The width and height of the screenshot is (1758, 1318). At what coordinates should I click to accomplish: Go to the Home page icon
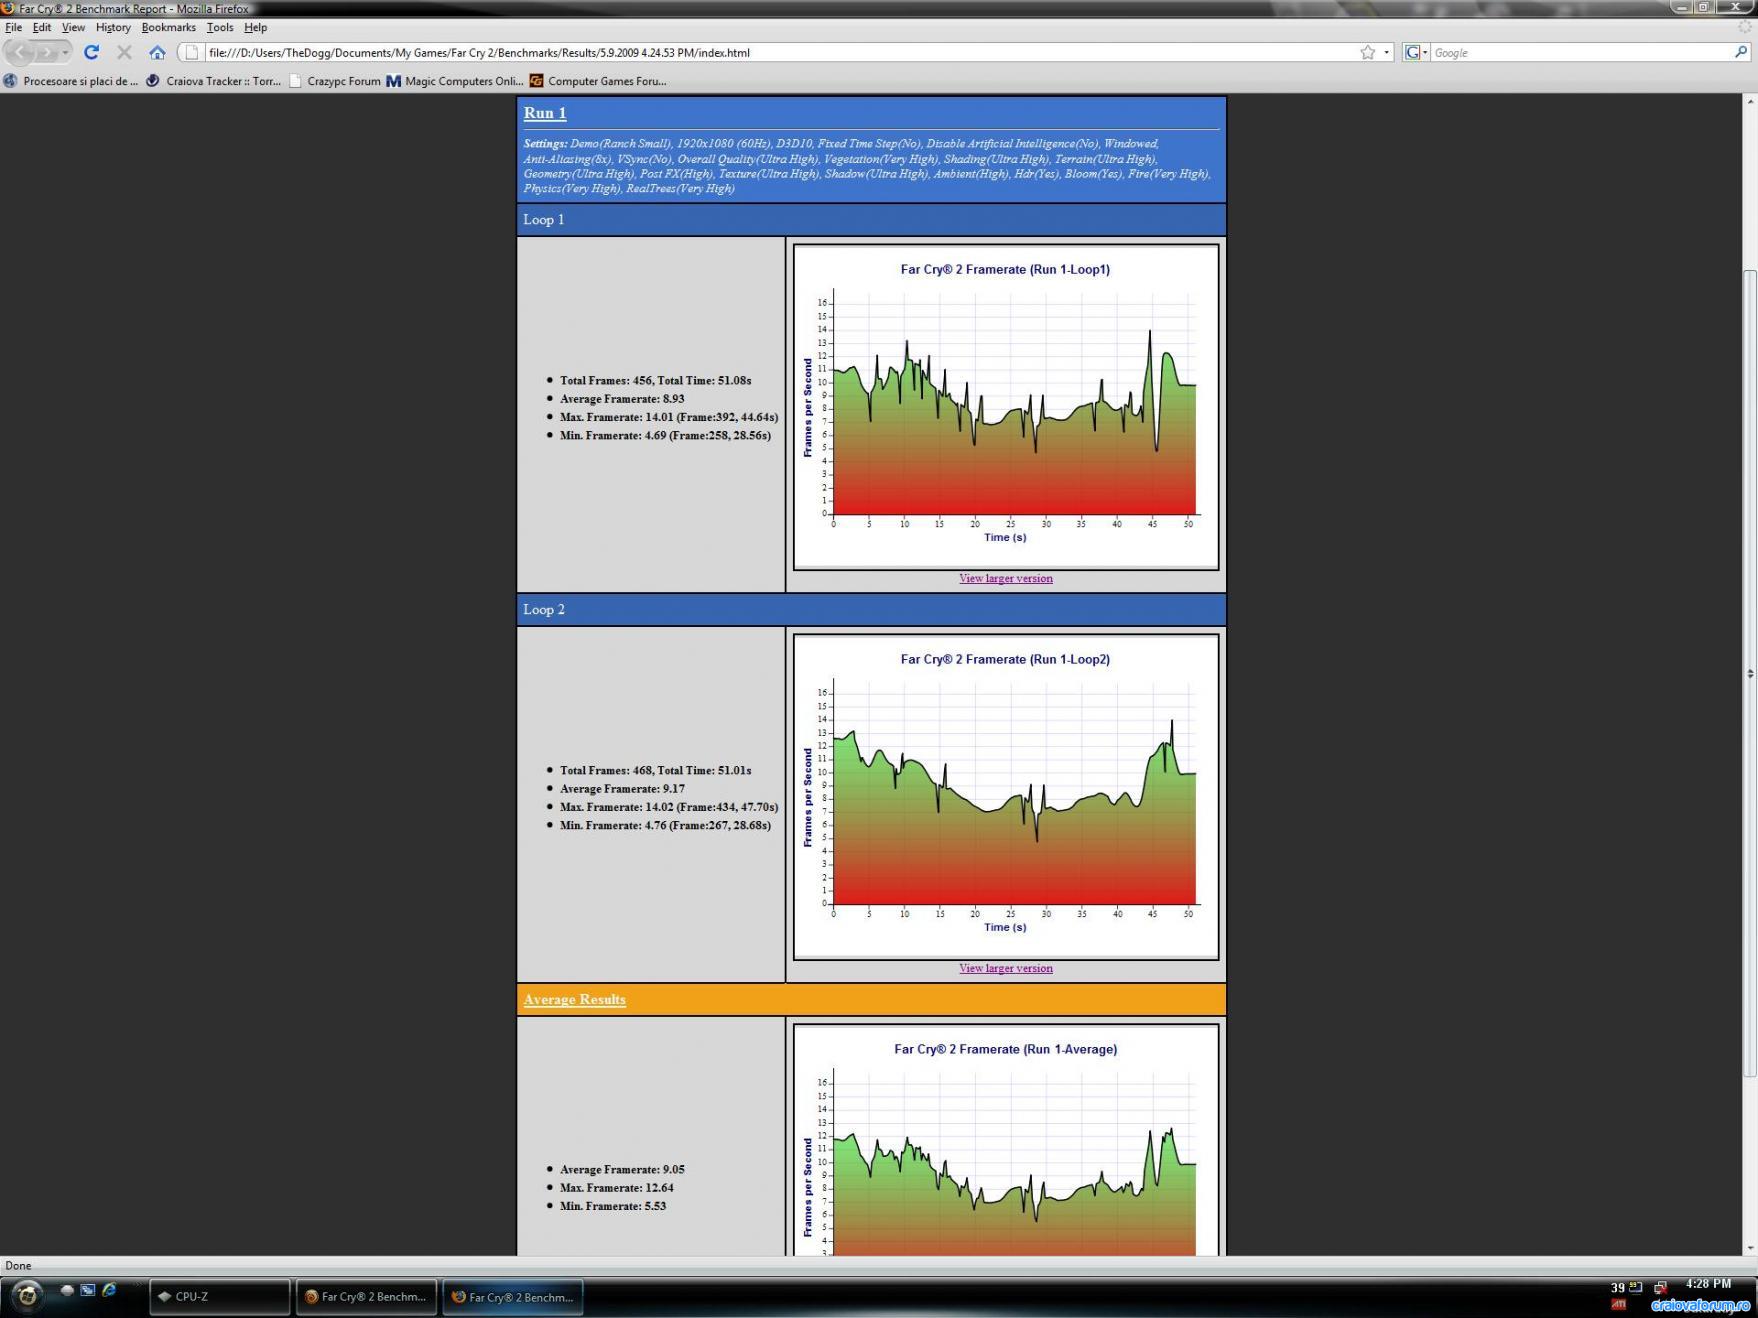[157, 52]
